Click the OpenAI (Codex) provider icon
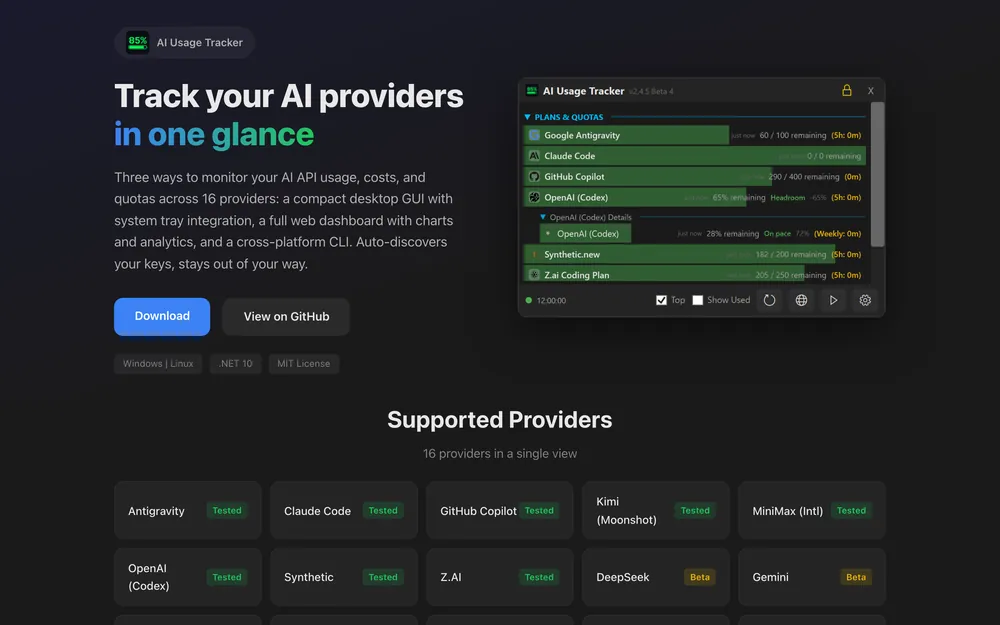Image resolution: width=1000 pixels, height=625 pixels. [x=534, y=198]
